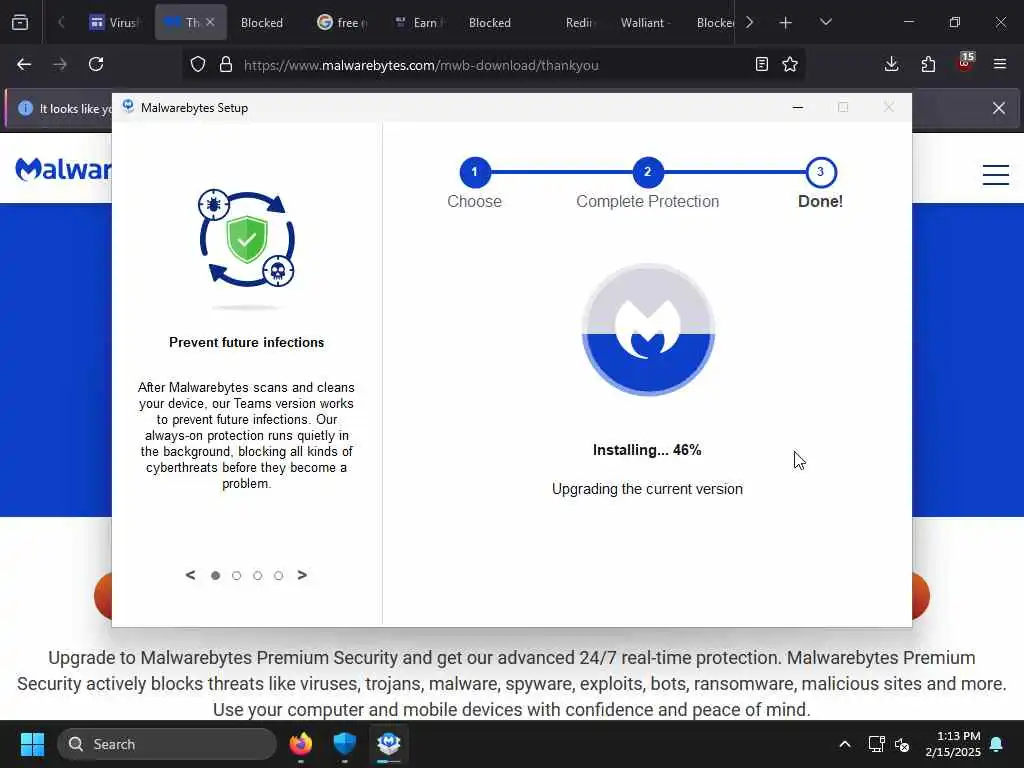Switch to the Virus tab
1024x768 pixels.
coord(114,22)
